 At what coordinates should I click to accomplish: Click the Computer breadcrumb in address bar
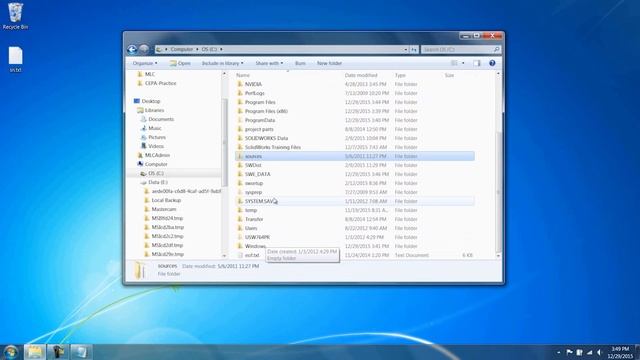point(182,49)
